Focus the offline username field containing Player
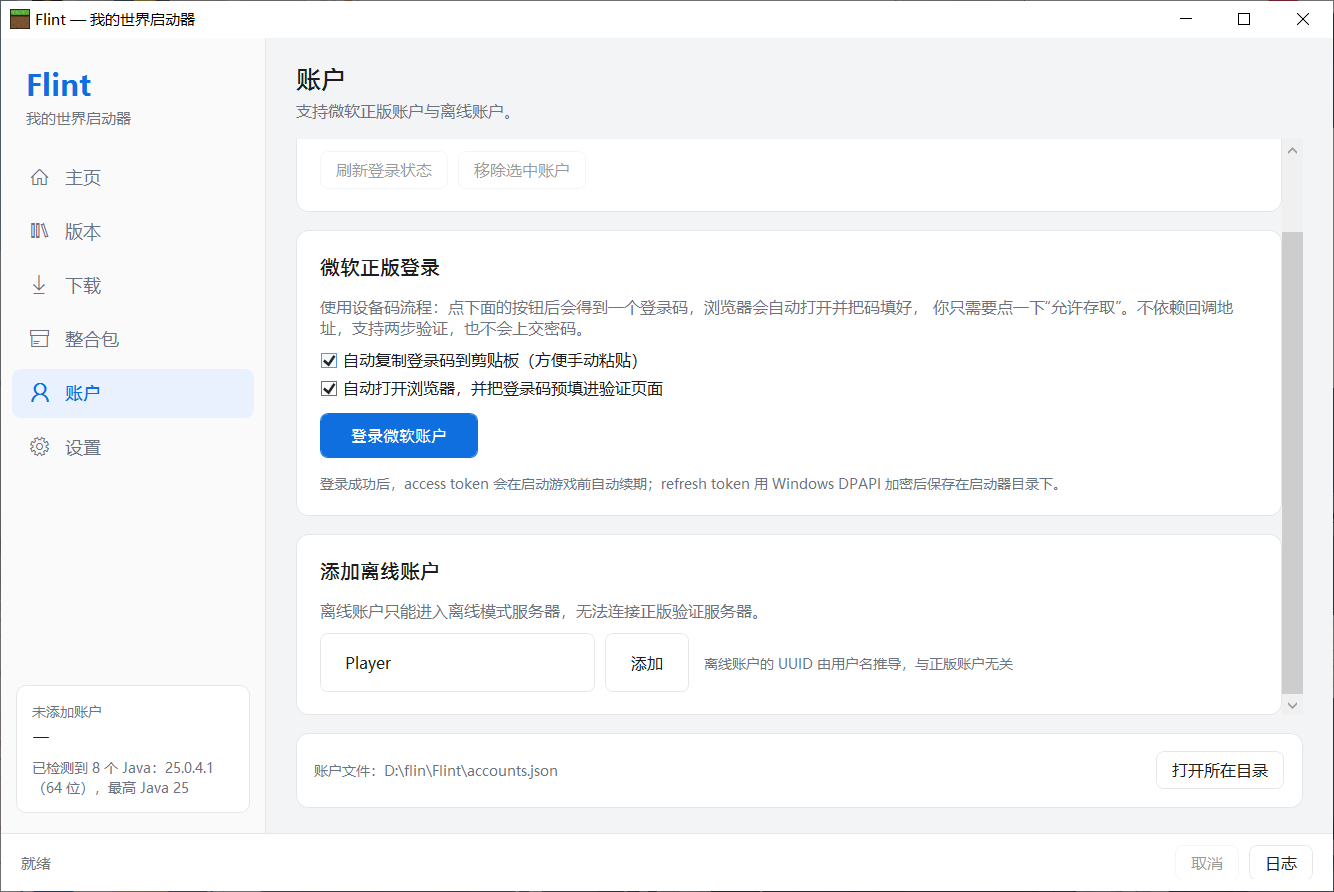 coord(457,663)
